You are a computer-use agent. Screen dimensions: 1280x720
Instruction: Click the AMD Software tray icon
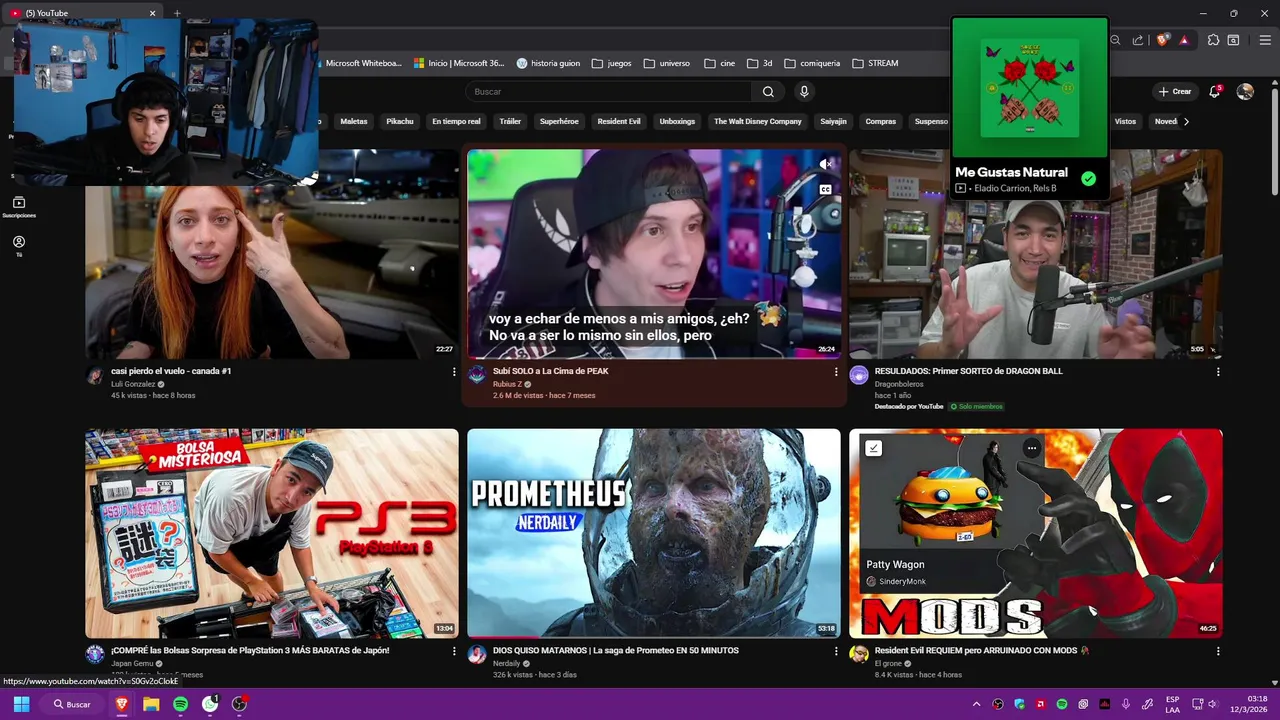(x=1041, y=704)
